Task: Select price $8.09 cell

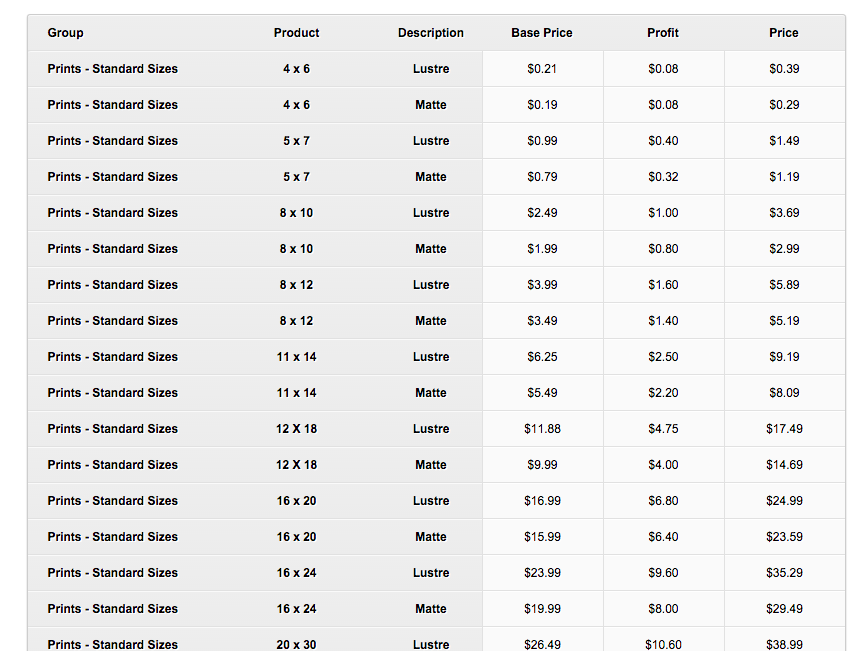Action: point(784,392)
